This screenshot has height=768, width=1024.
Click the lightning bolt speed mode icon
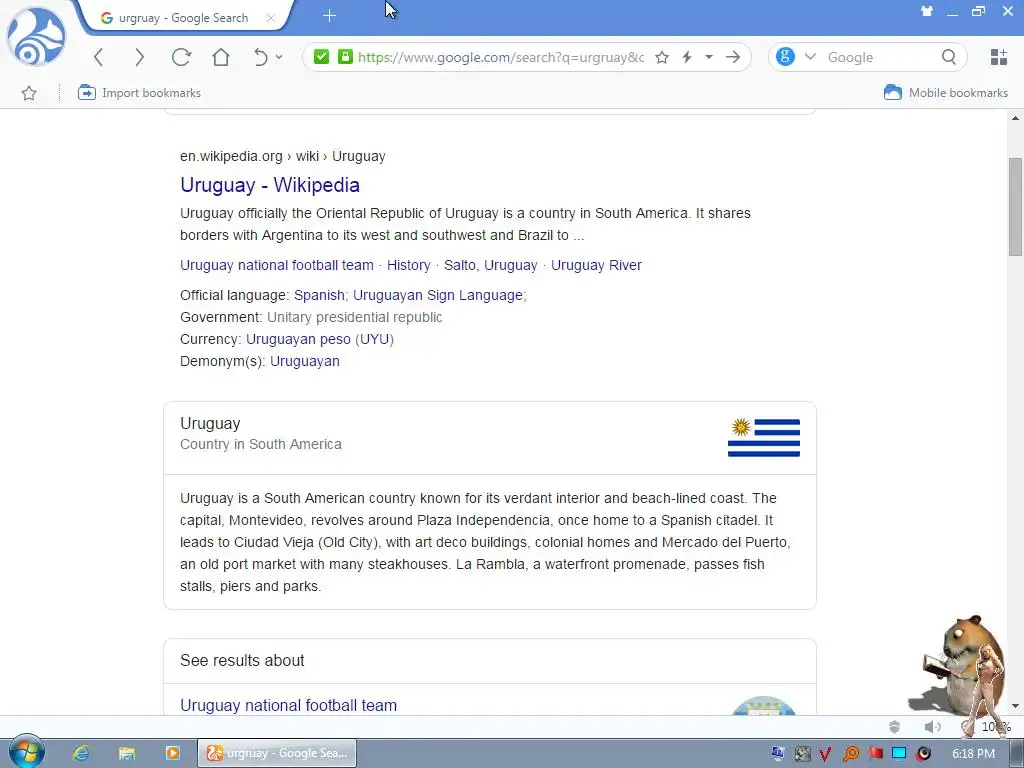[687, 57]
